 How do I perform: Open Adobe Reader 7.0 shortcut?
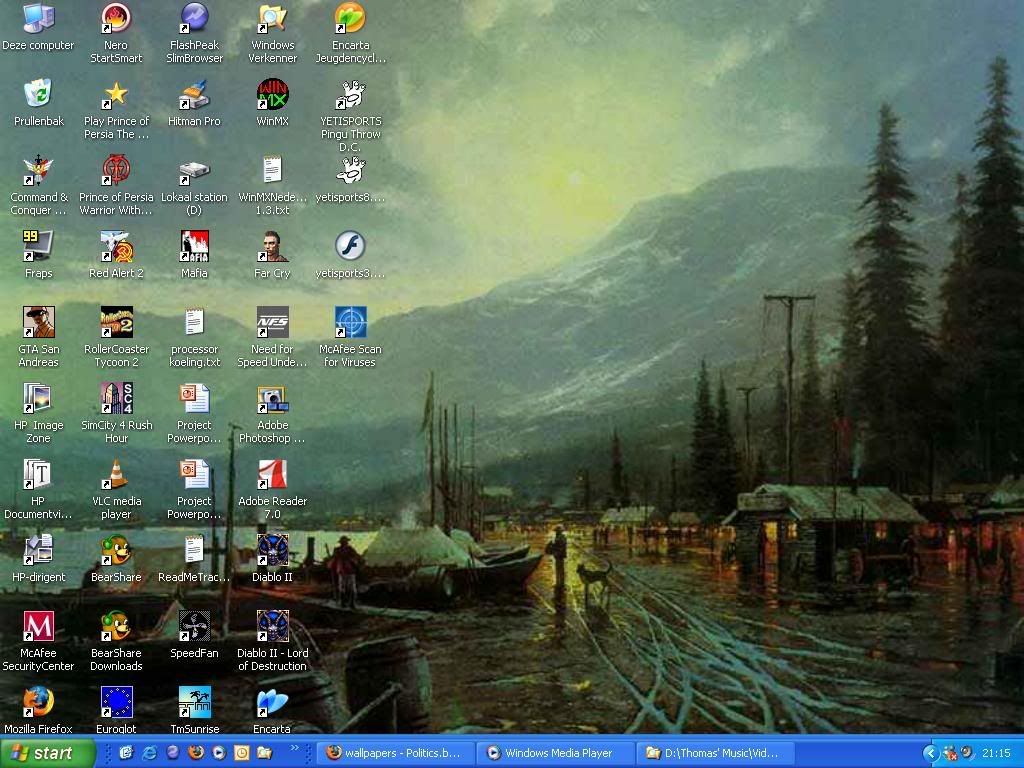(x=272, y=474)
